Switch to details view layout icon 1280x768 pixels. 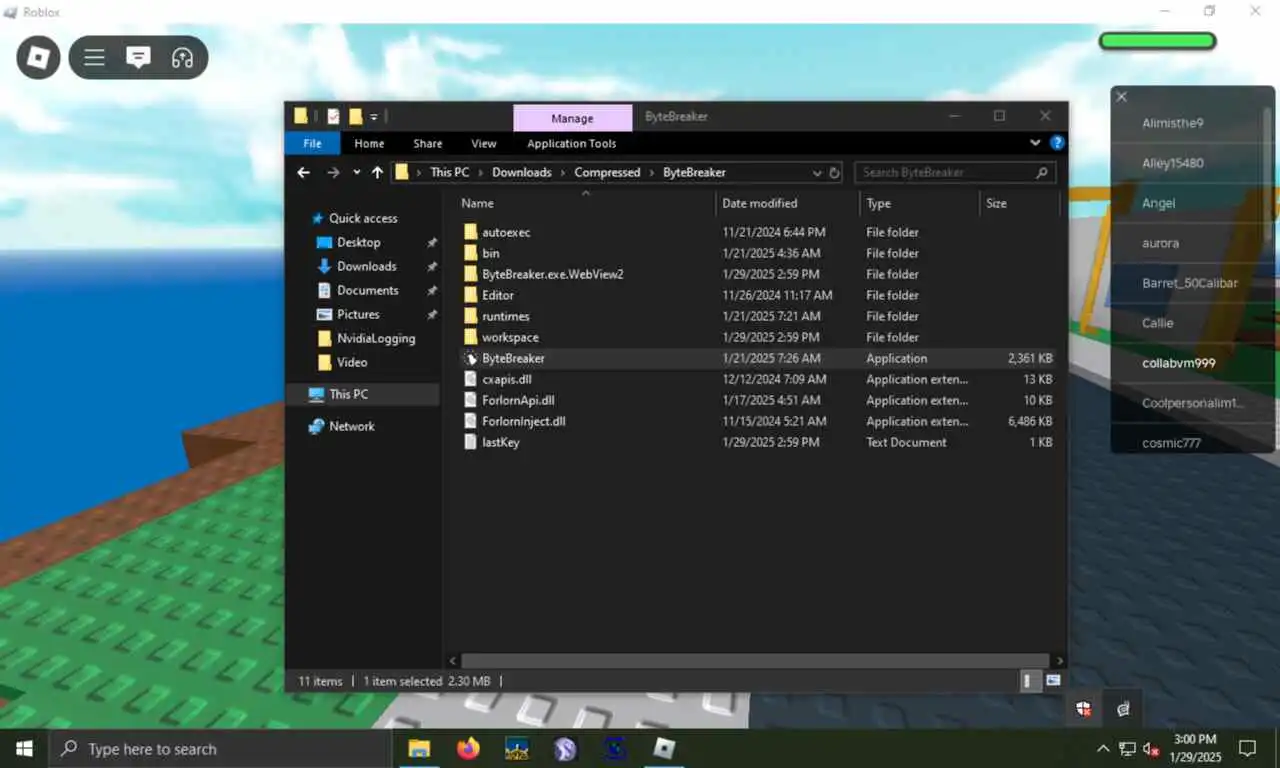[1028, 681]
